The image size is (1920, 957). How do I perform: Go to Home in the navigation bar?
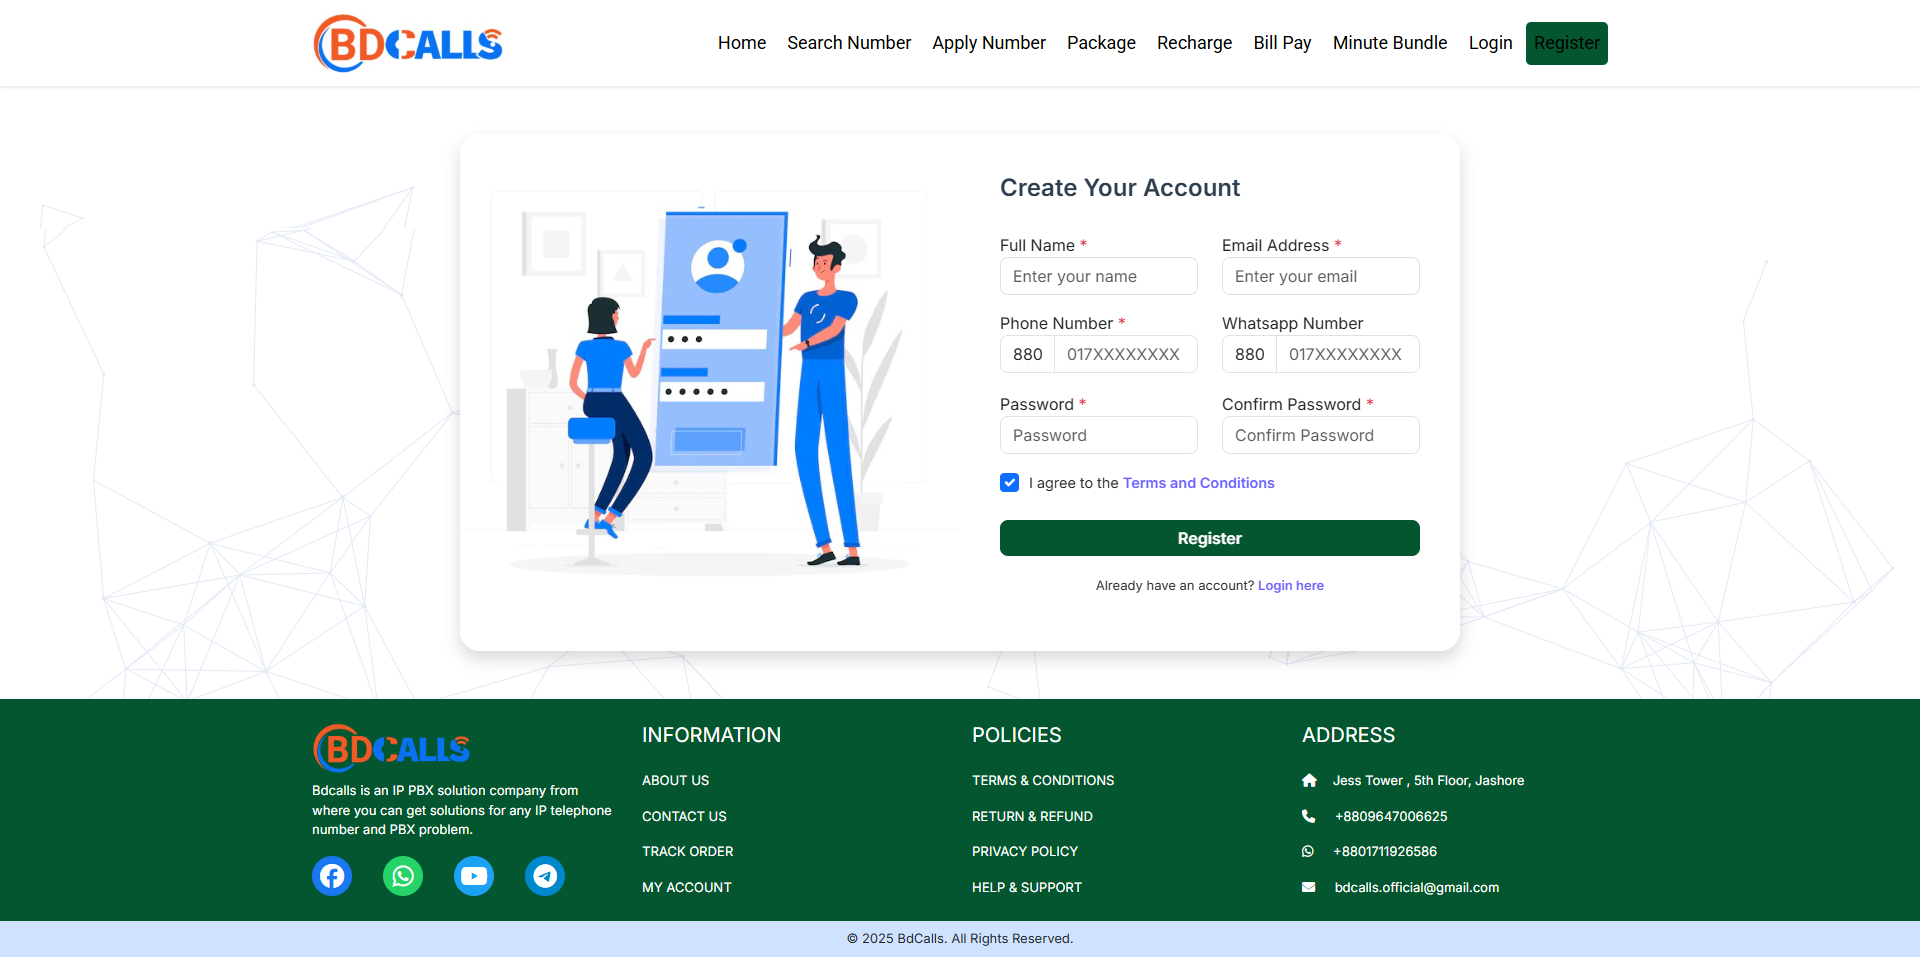742,43
